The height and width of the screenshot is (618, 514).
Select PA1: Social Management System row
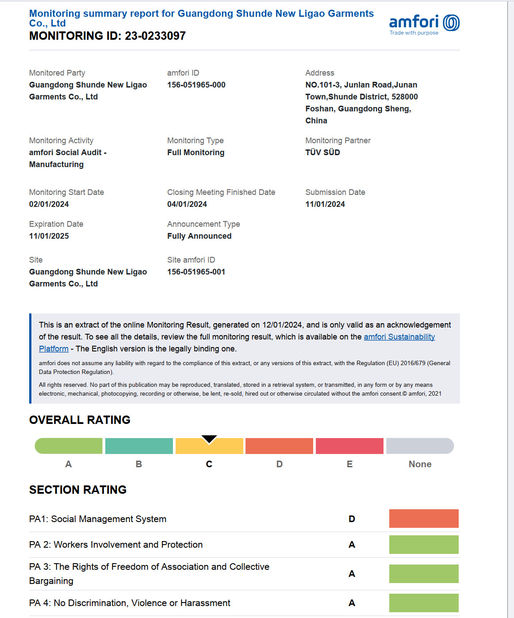click(x=244, y=519)
